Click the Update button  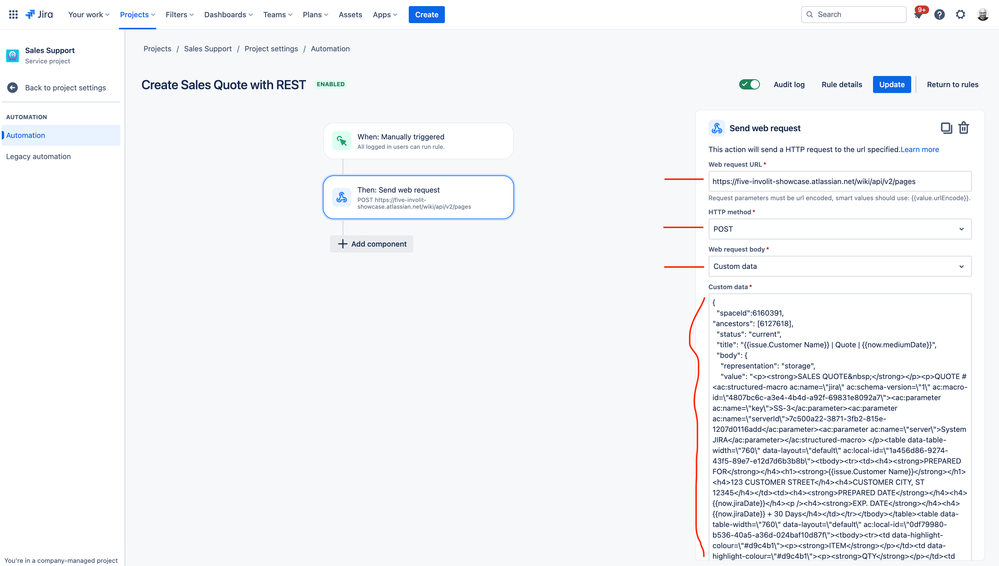point(891,84)
